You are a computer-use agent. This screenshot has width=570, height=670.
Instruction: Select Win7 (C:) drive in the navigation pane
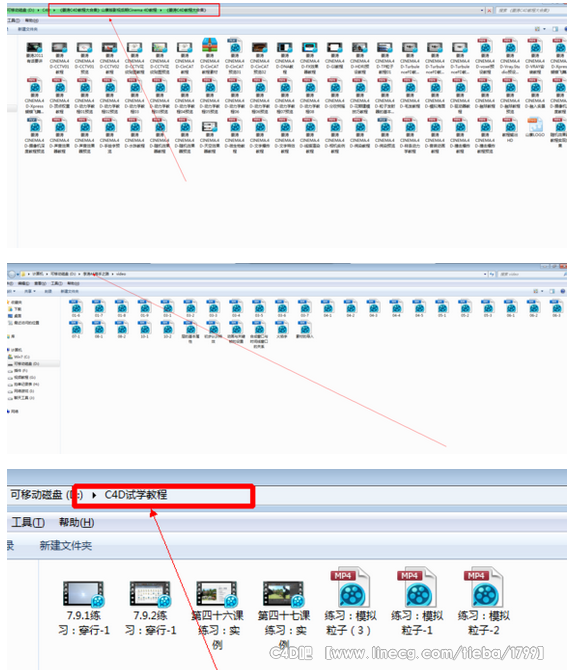19,357
